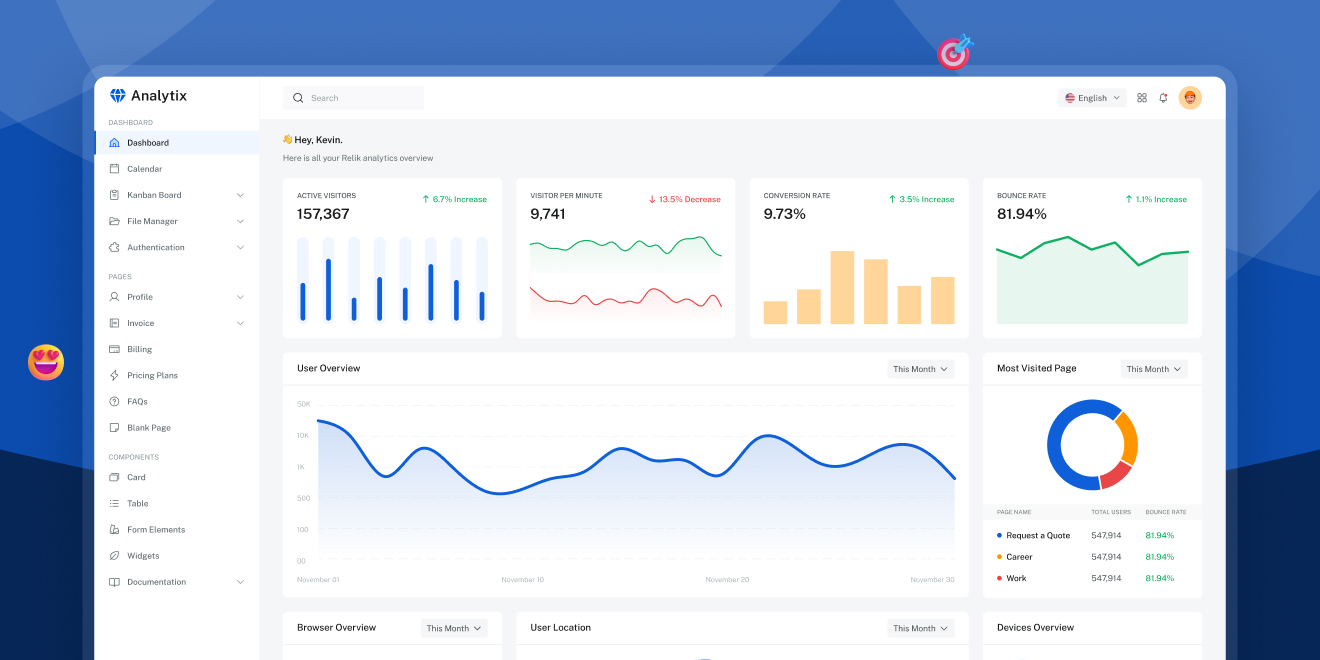Open User Location This Month dropdown
1320x660 pixels.
point(921,628)
